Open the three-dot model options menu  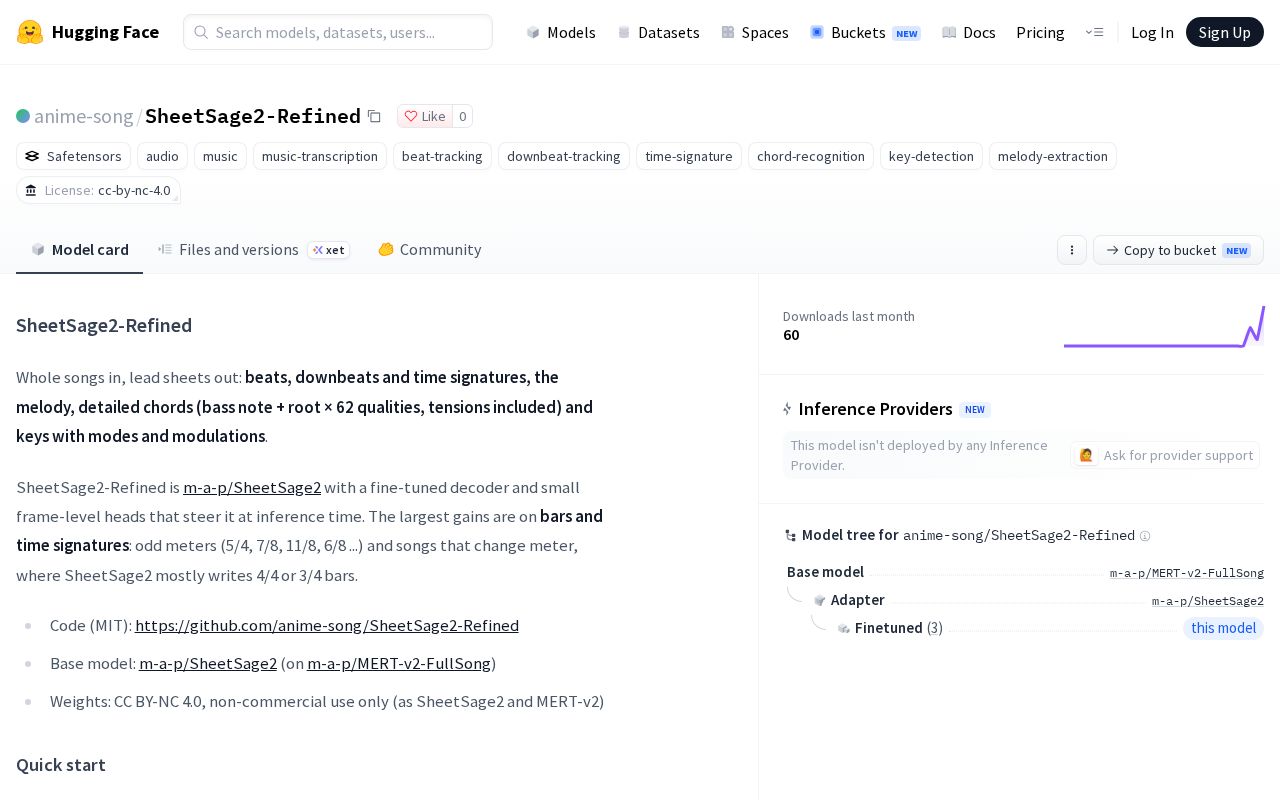pos(1072,250)
